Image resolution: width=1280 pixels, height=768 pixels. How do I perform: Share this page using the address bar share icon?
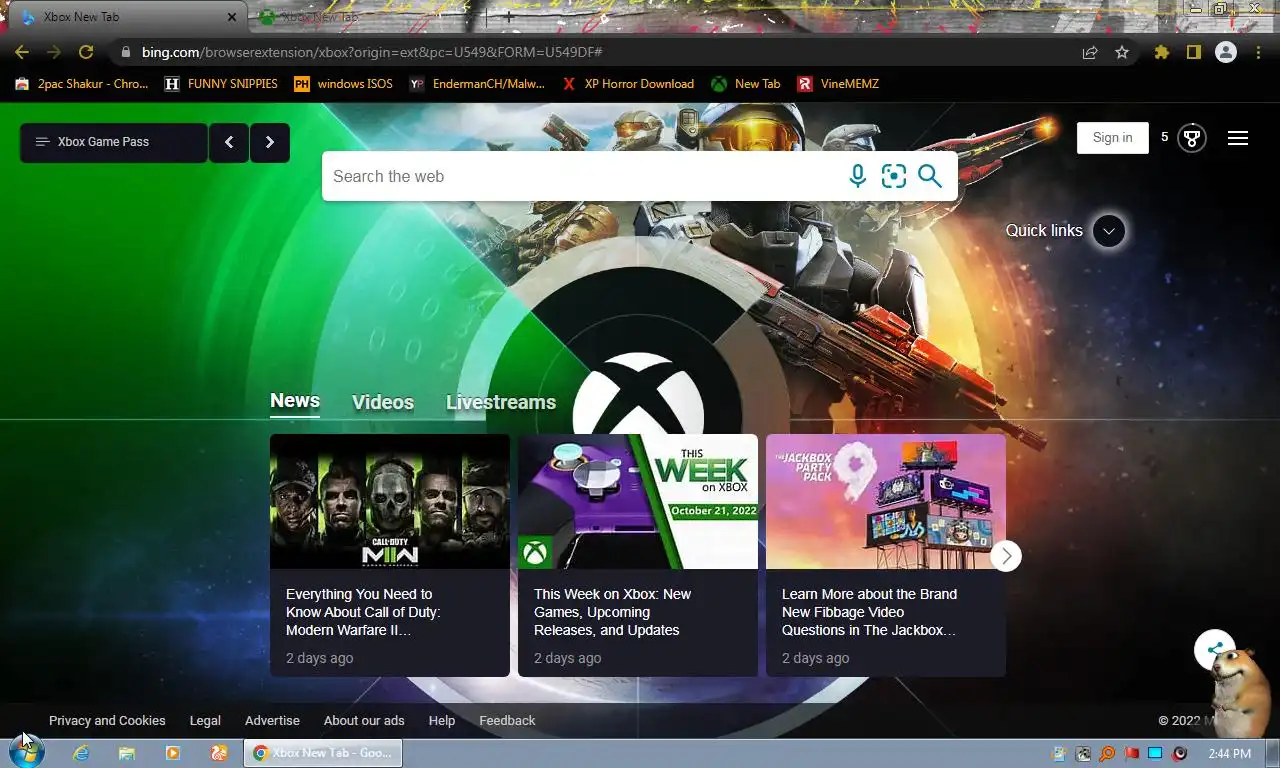pyautogui.click(x=1090, y=52)
